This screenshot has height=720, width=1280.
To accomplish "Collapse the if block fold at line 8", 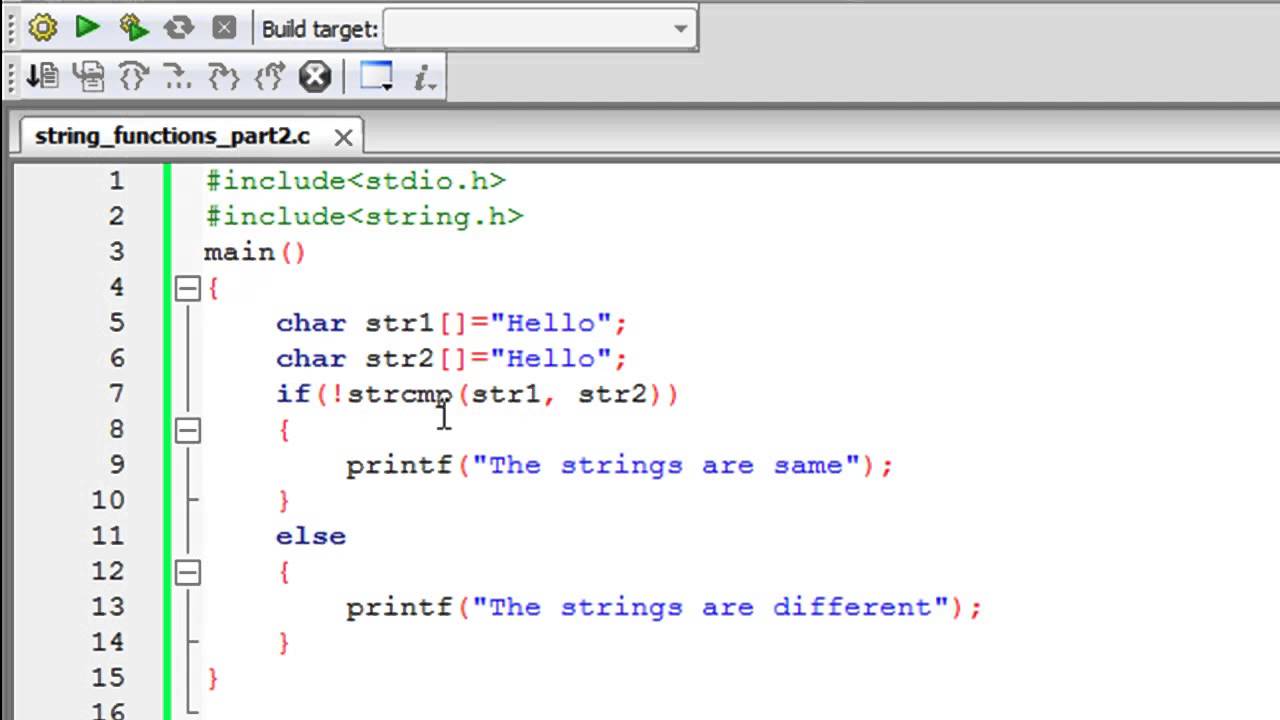I will click(187, 430).
